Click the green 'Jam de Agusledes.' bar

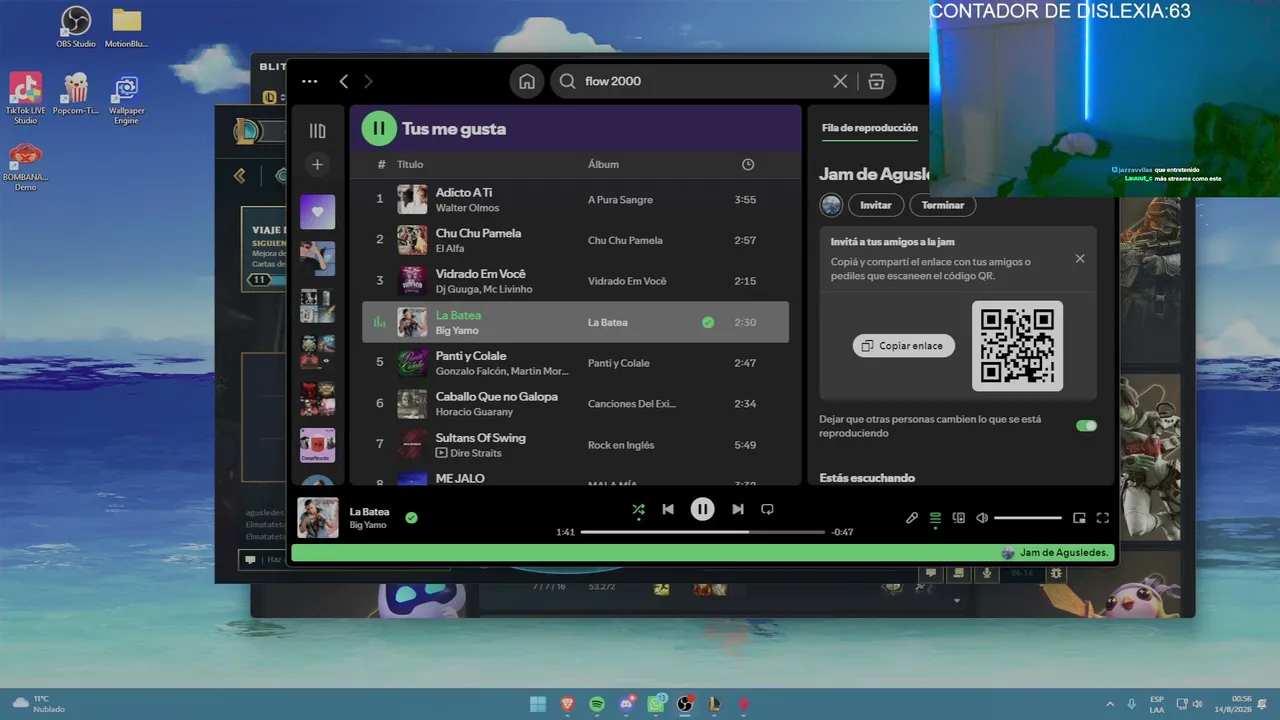[x=704, y=553]
